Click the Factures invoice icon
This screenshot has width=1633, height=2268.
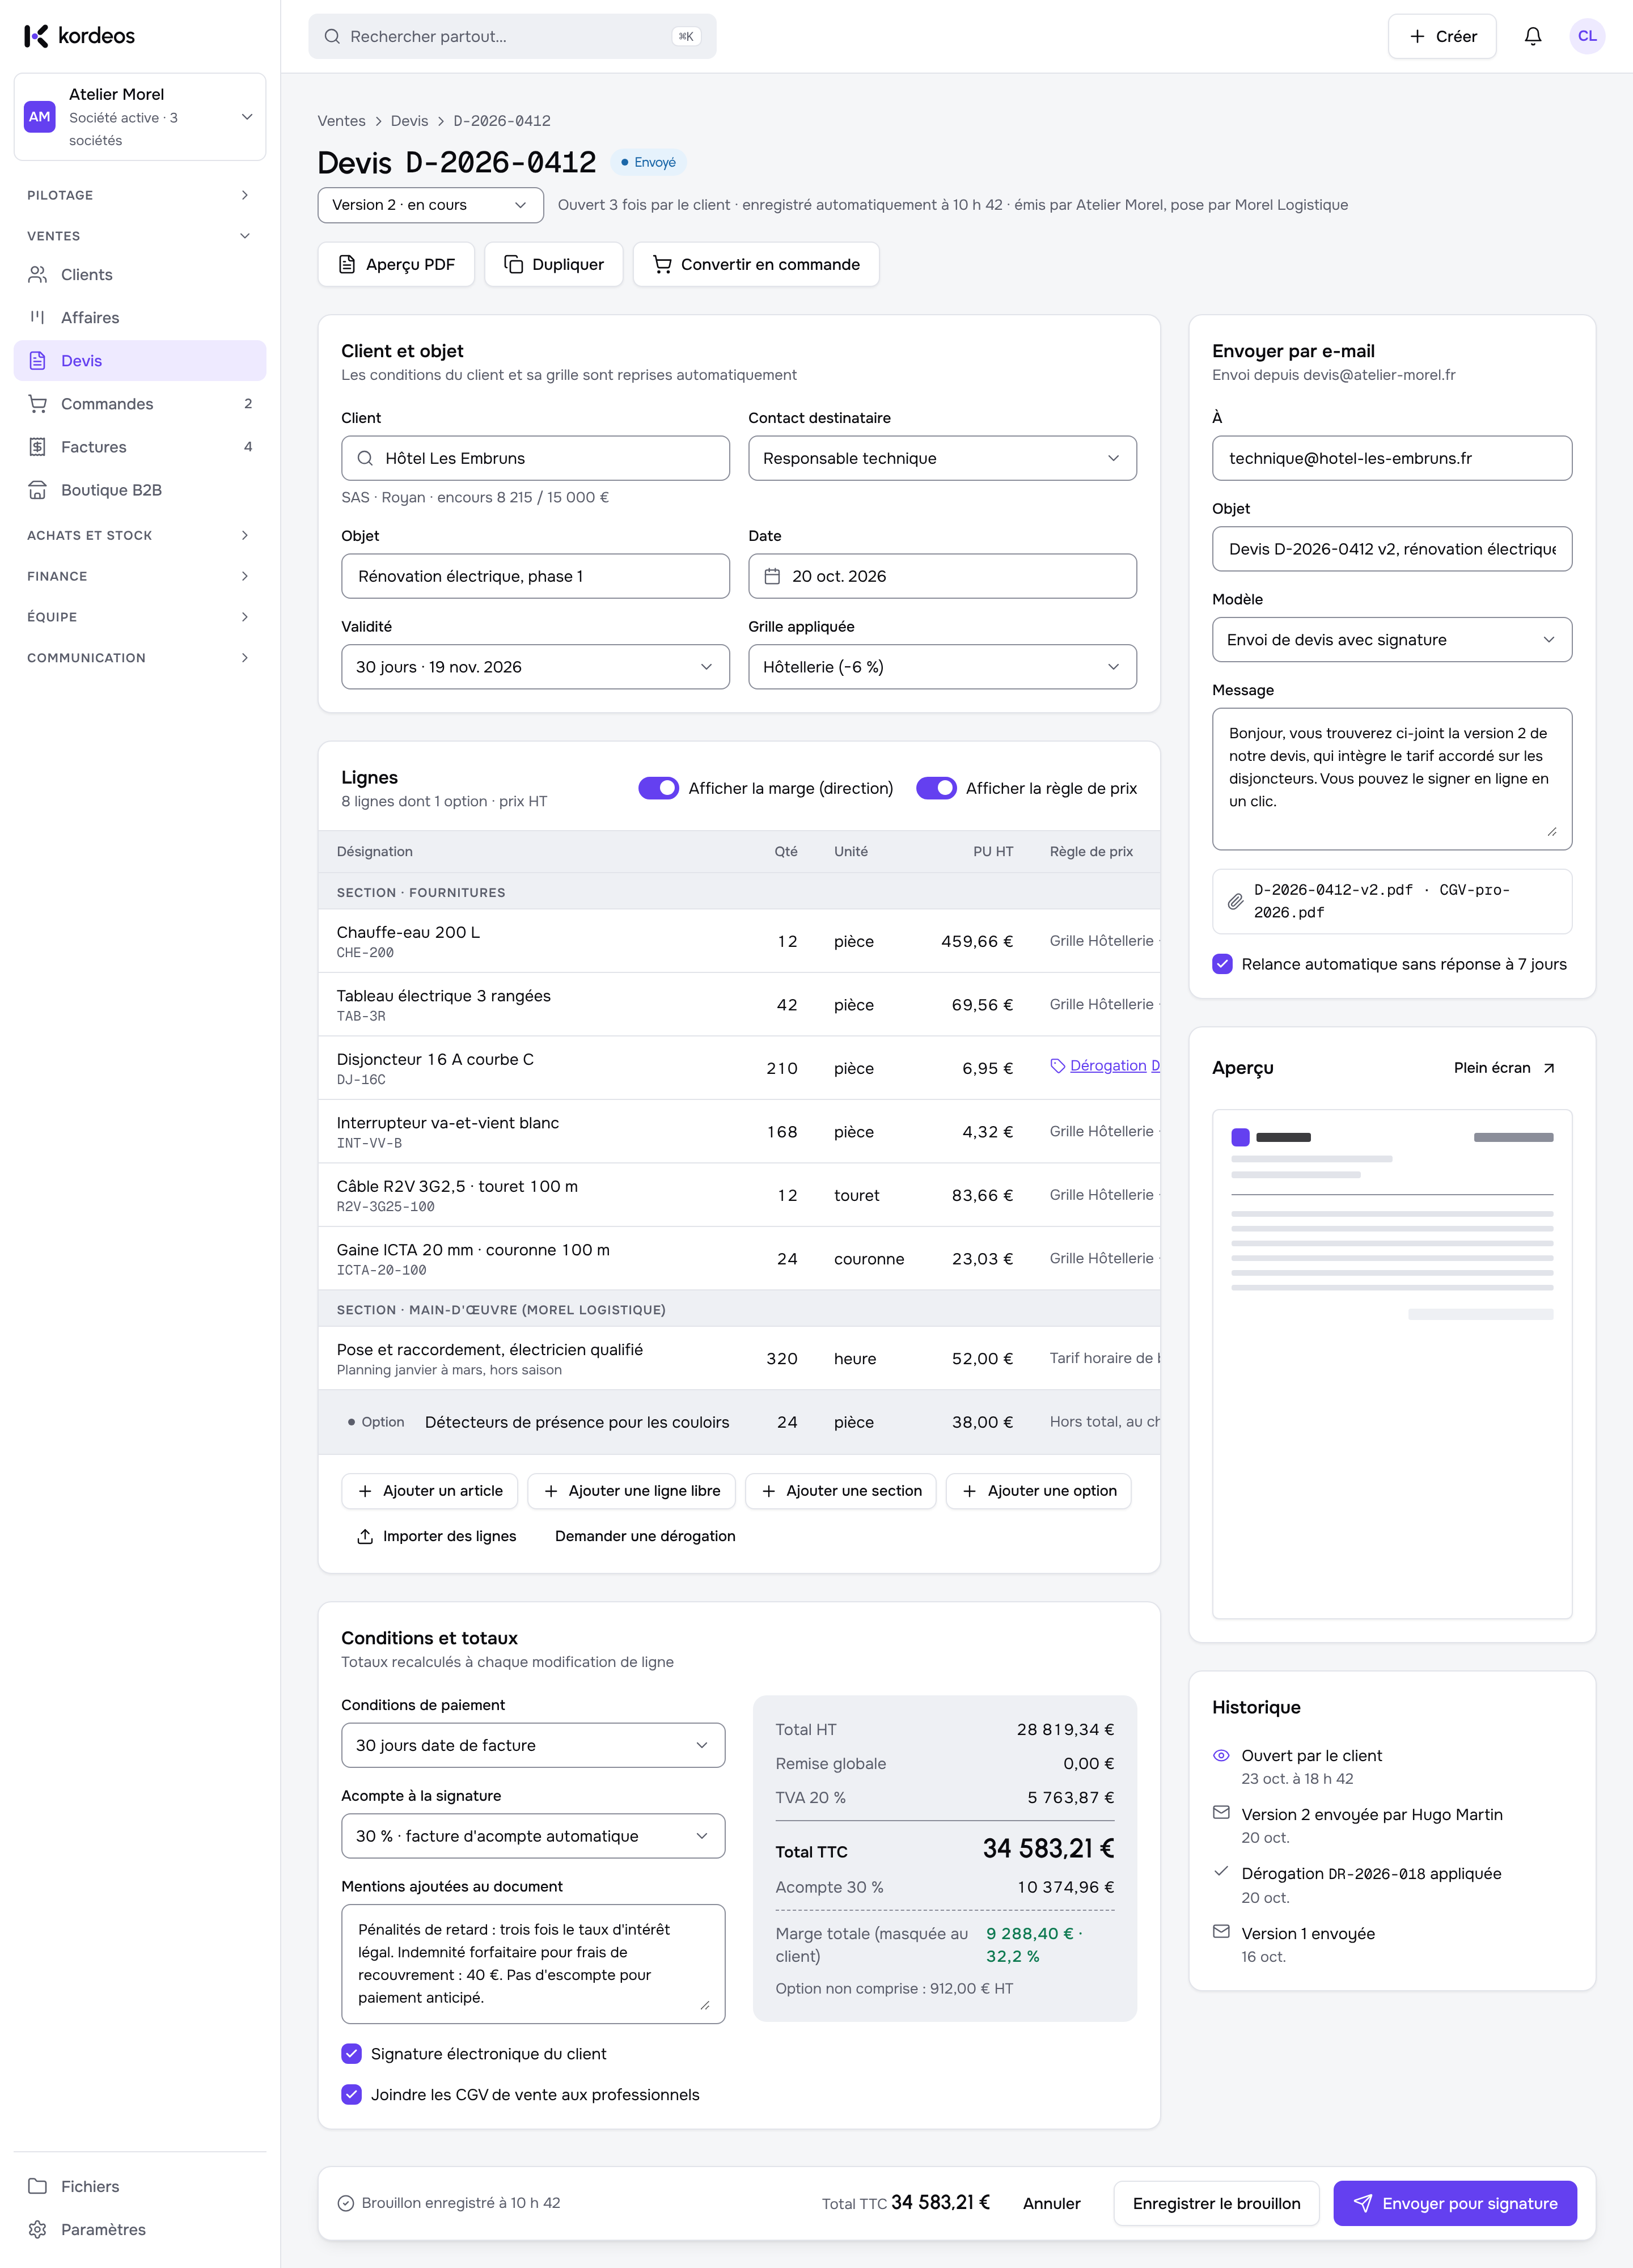pyautogui.click(x=38, y=447)
